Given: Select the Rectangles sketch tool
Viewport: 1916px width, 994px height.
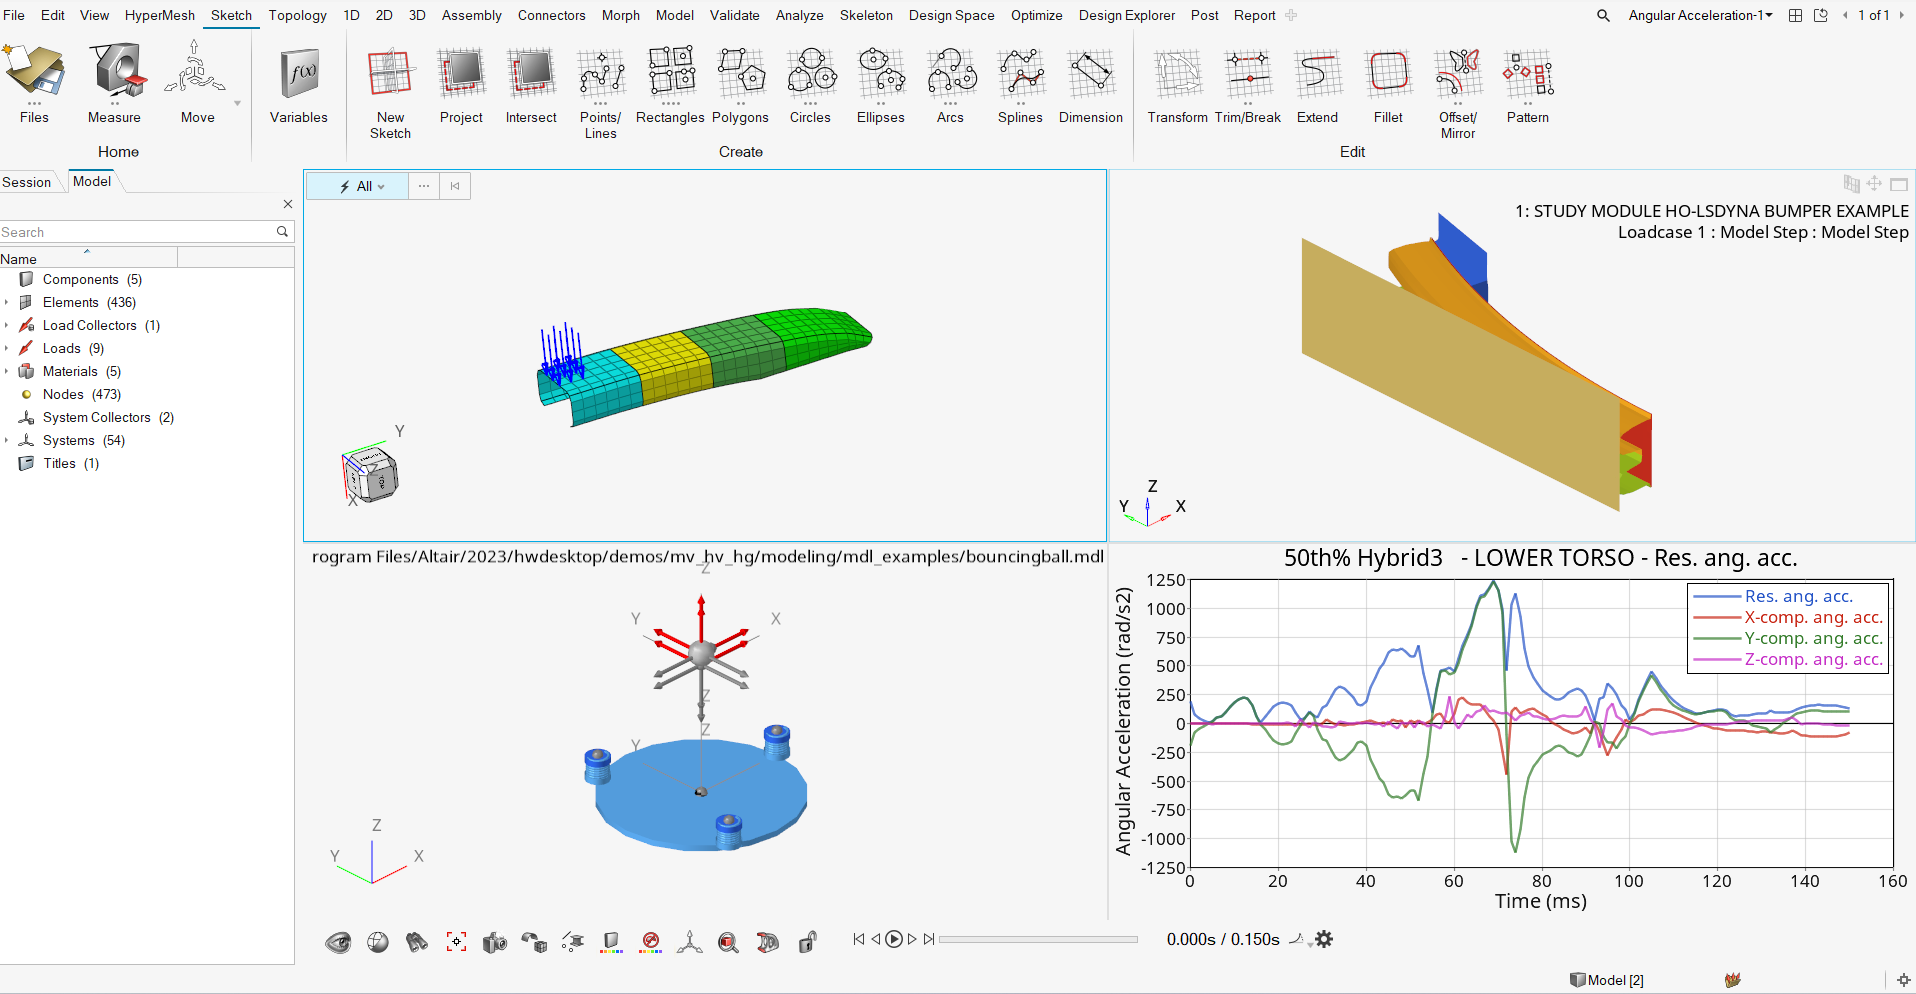Looking at the screenshot, I should point(670,86).
